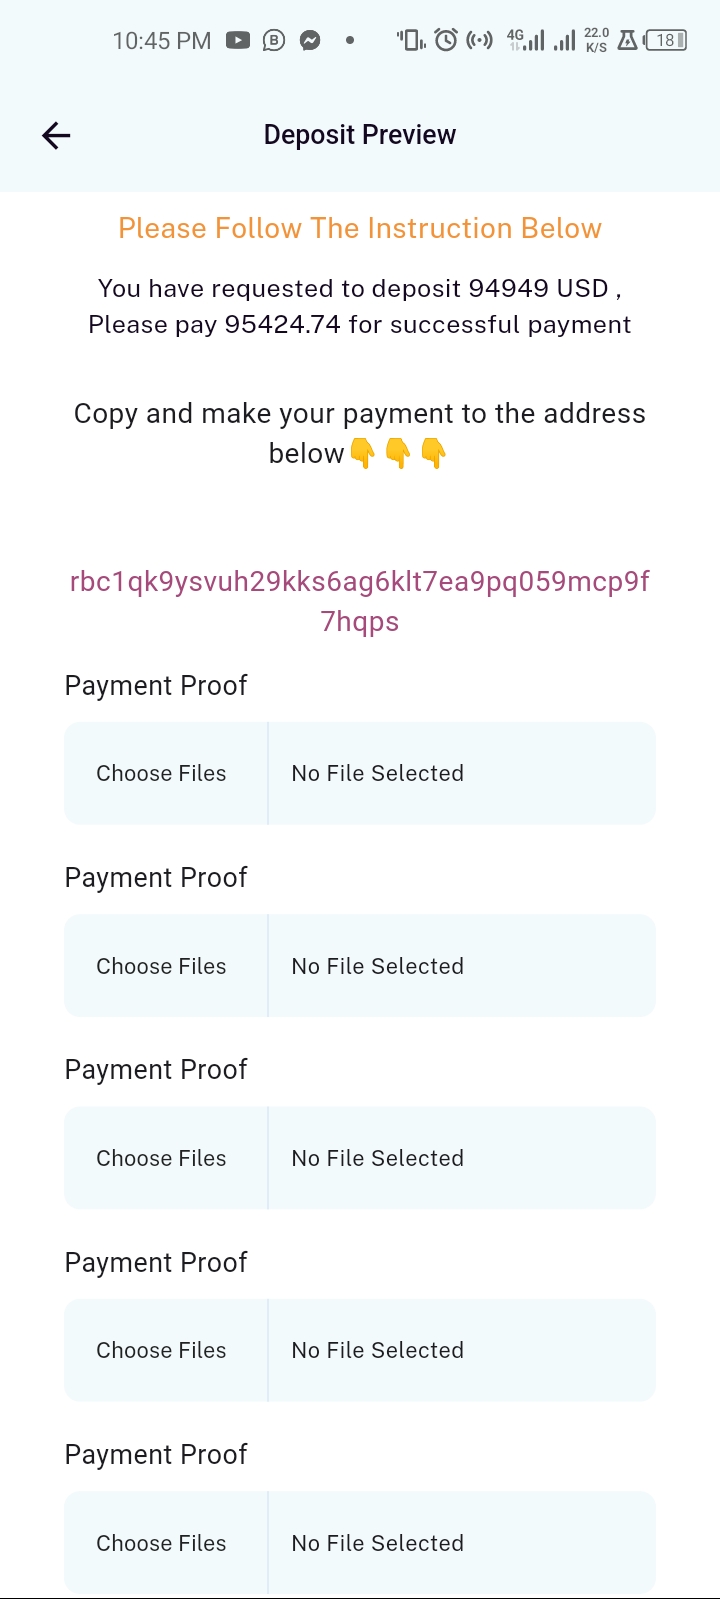The height and width of the screenshot is (1599, 720).
Task: Tap the alarm clock status icon
Action: click(447, 41)
